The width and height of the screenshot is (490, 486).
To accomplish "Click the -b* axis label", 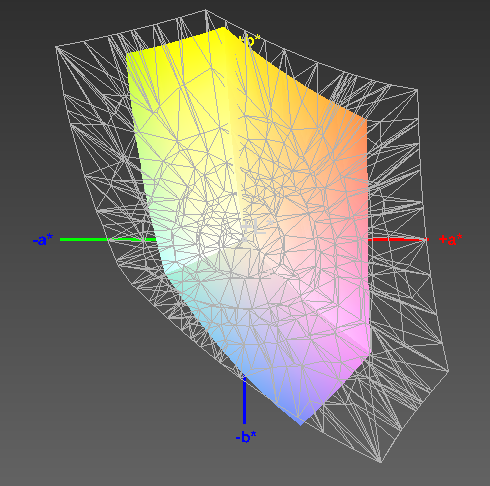I will pyautogui.click(x=246, y=437).
